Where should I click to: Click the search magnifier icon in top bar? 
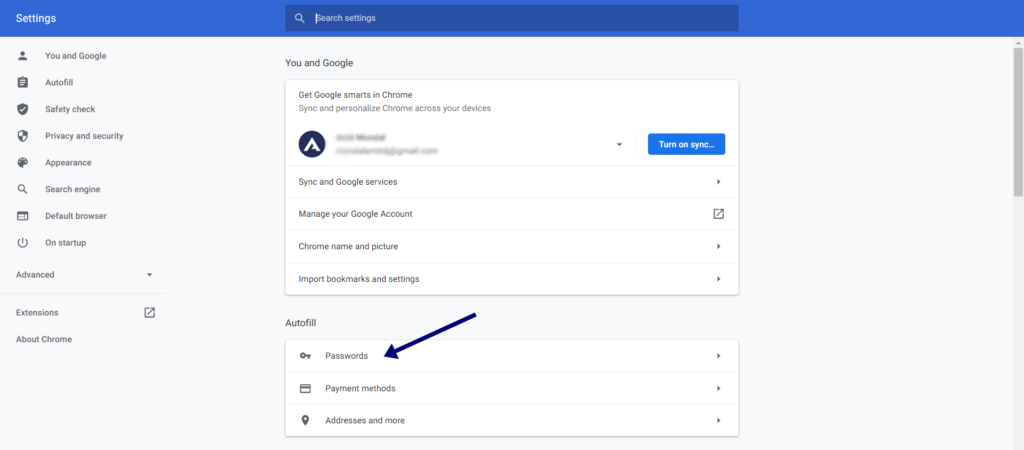pos(300,18)
